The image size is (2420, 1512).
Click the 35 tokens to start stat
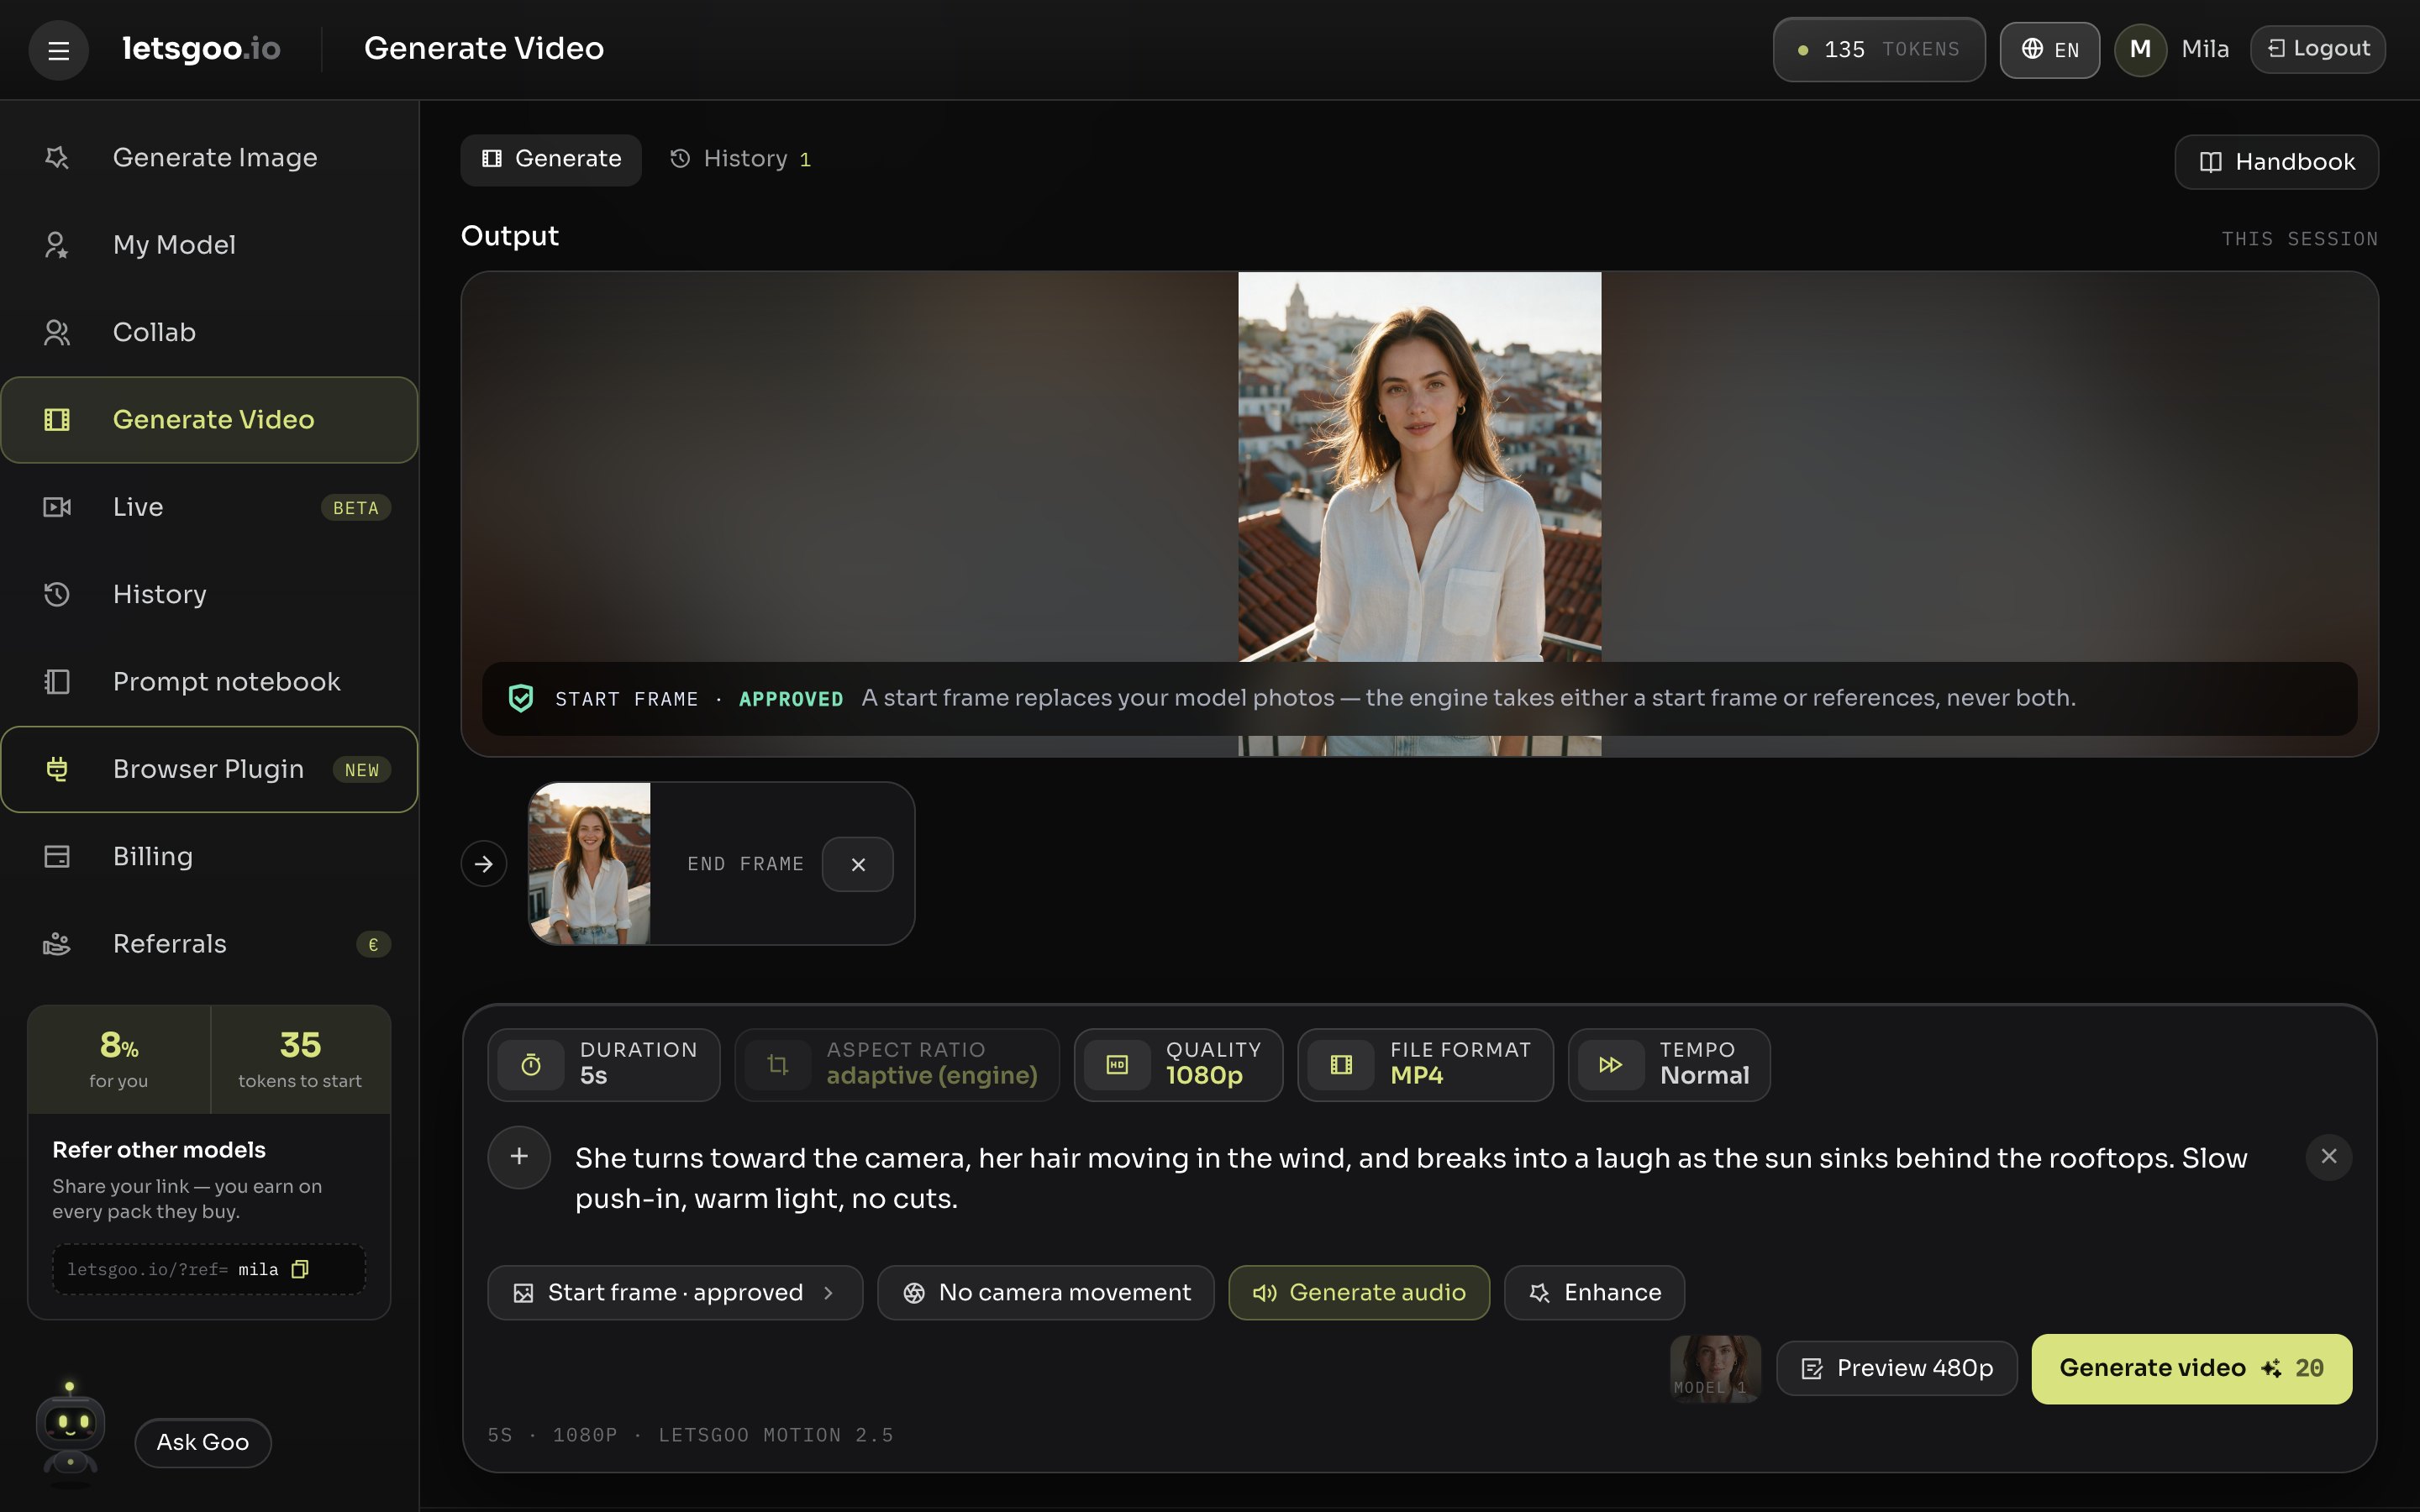tap(300, 1059)
